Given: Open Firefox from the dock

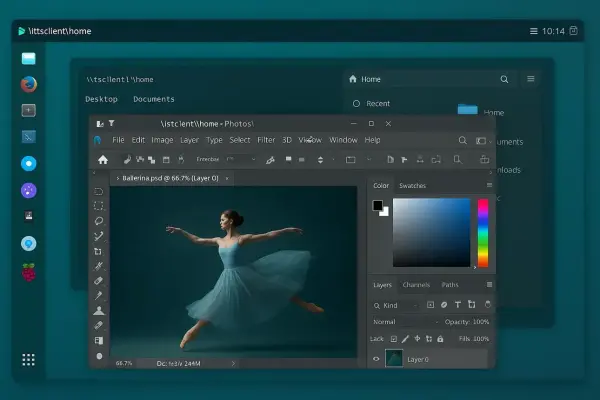Looking at the screenshot, I should 29,85.
